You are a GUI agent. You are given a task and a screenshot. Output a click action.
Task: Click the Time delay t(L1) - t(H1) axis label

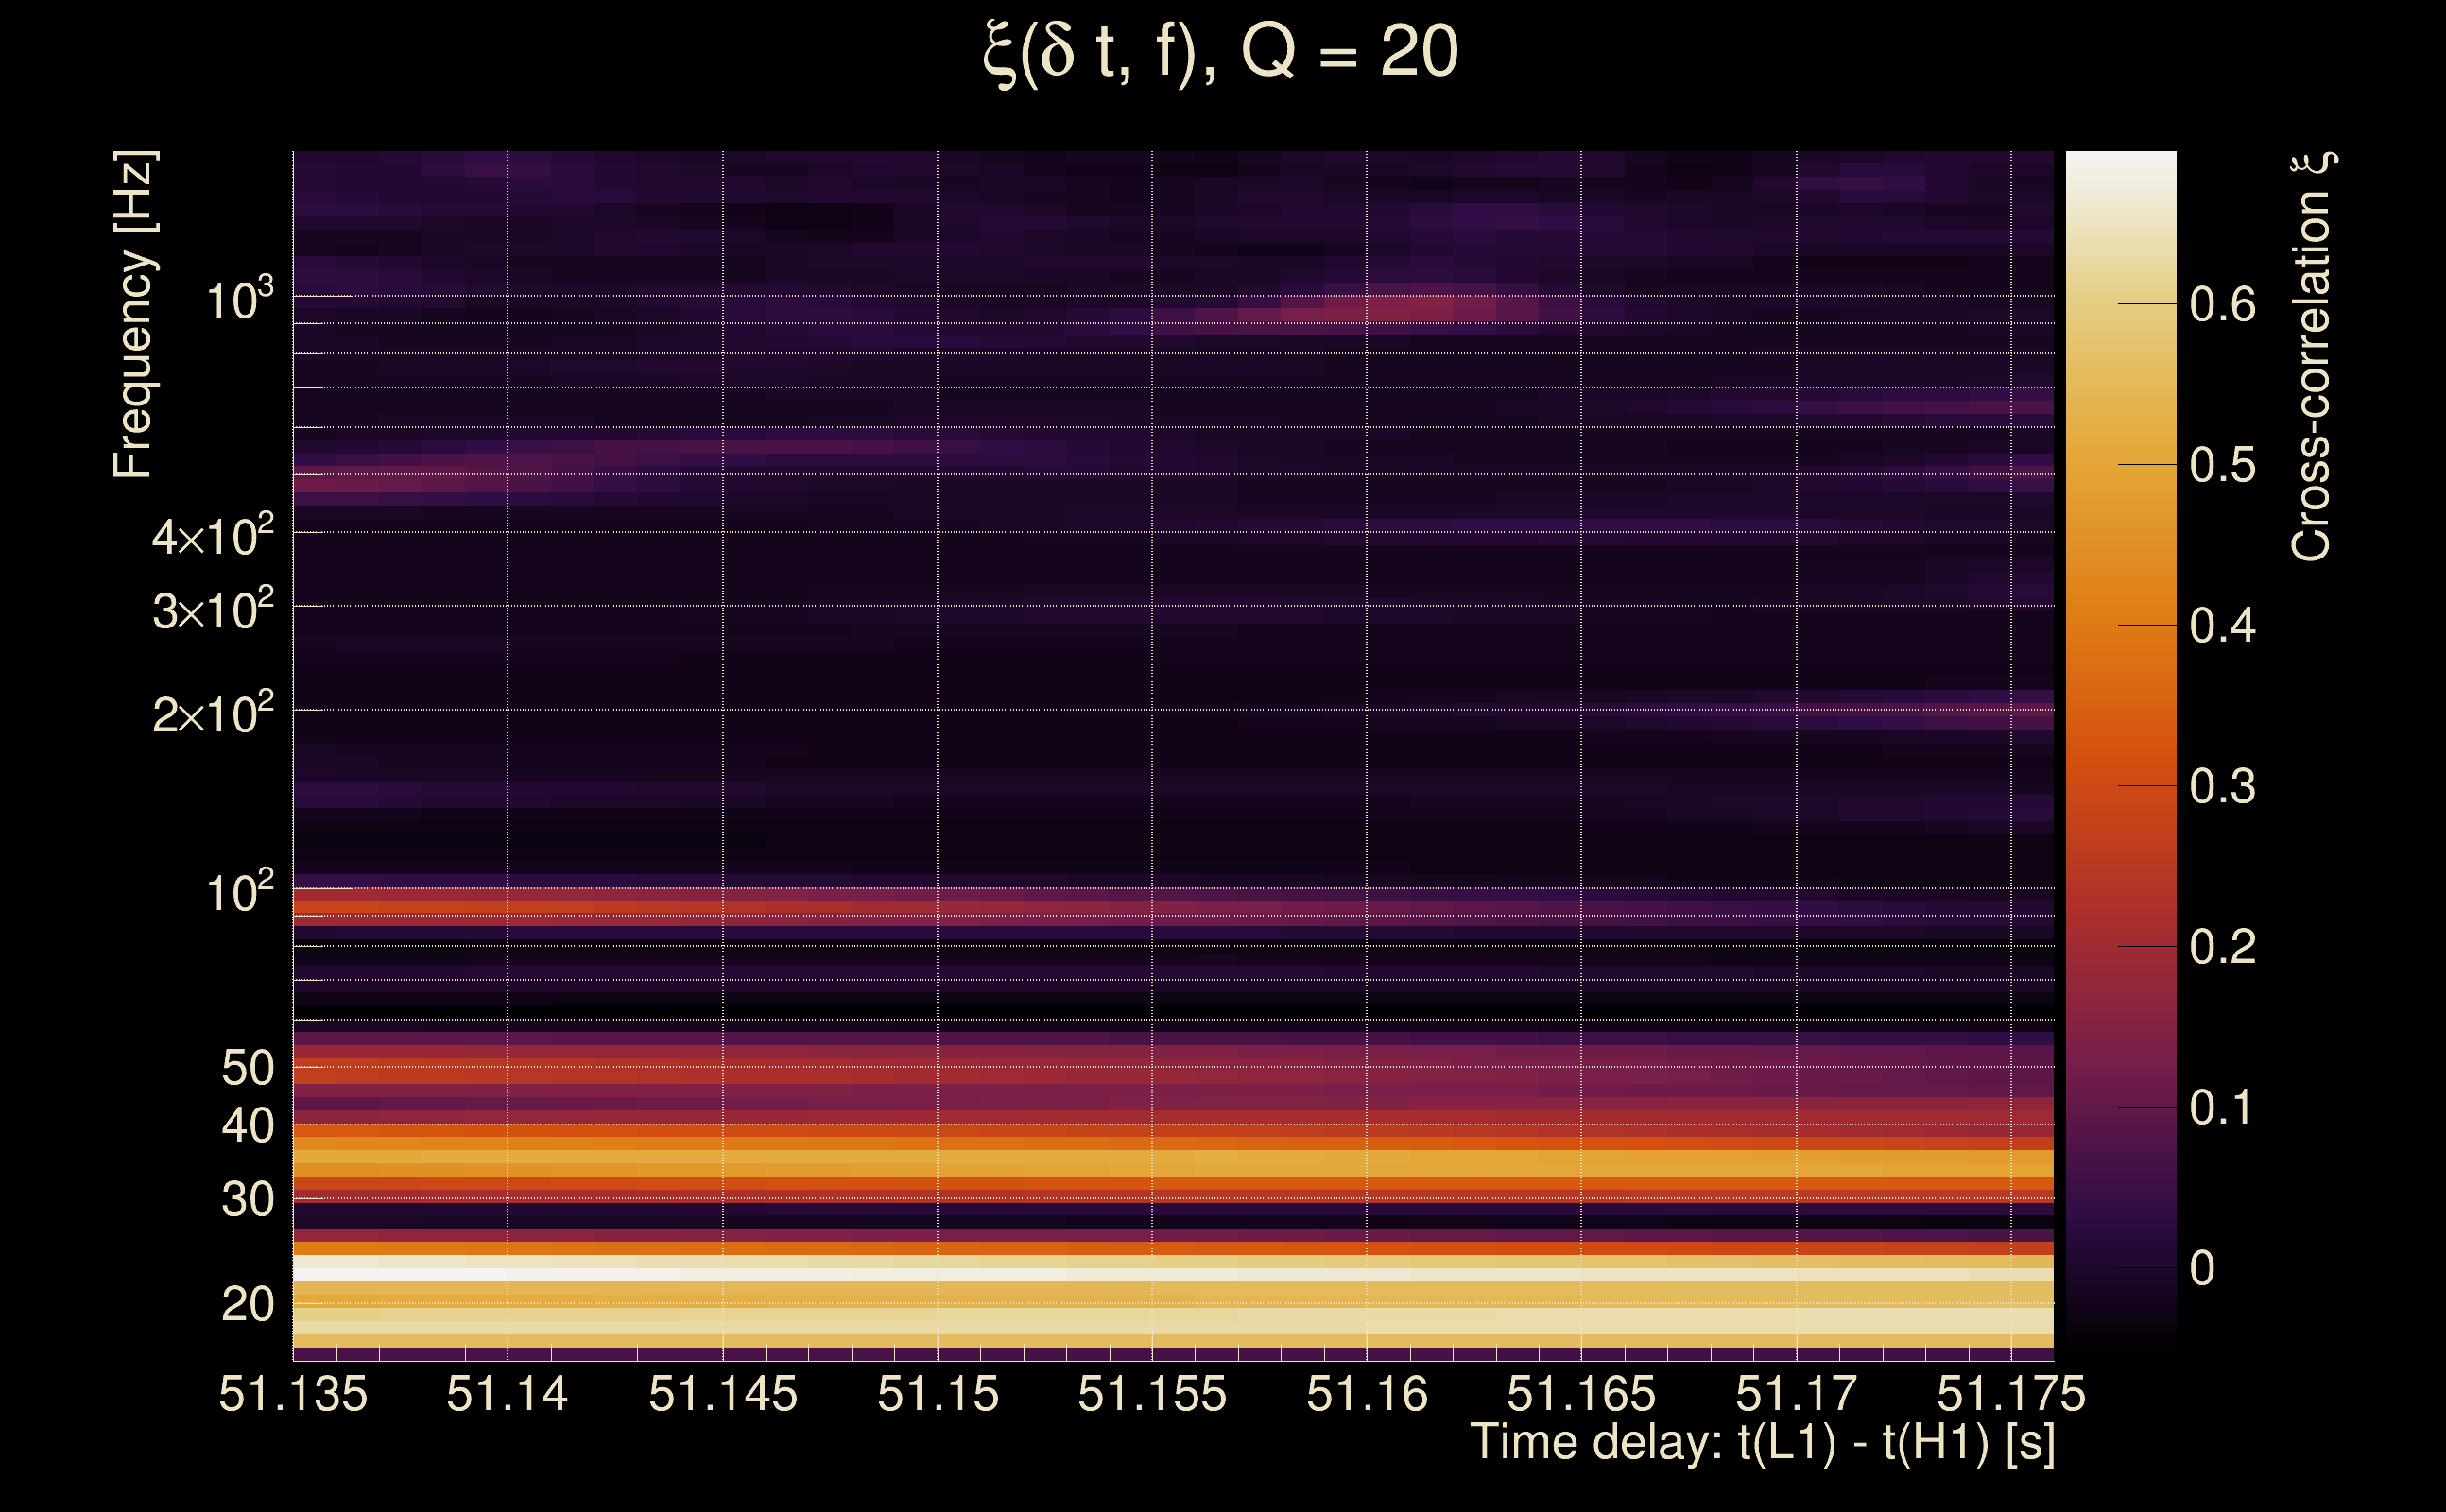[1762, 1442]
